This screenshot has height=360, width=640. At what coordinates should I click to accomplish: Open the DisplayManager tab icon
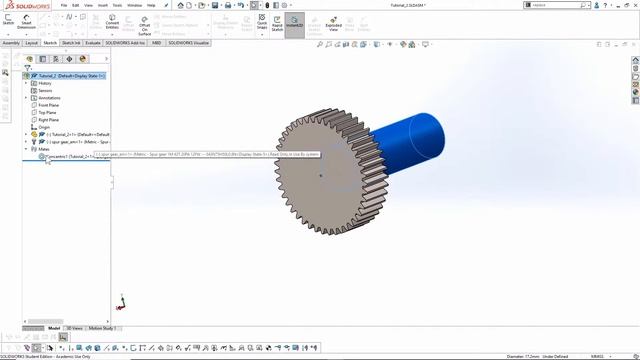point(83,59)
